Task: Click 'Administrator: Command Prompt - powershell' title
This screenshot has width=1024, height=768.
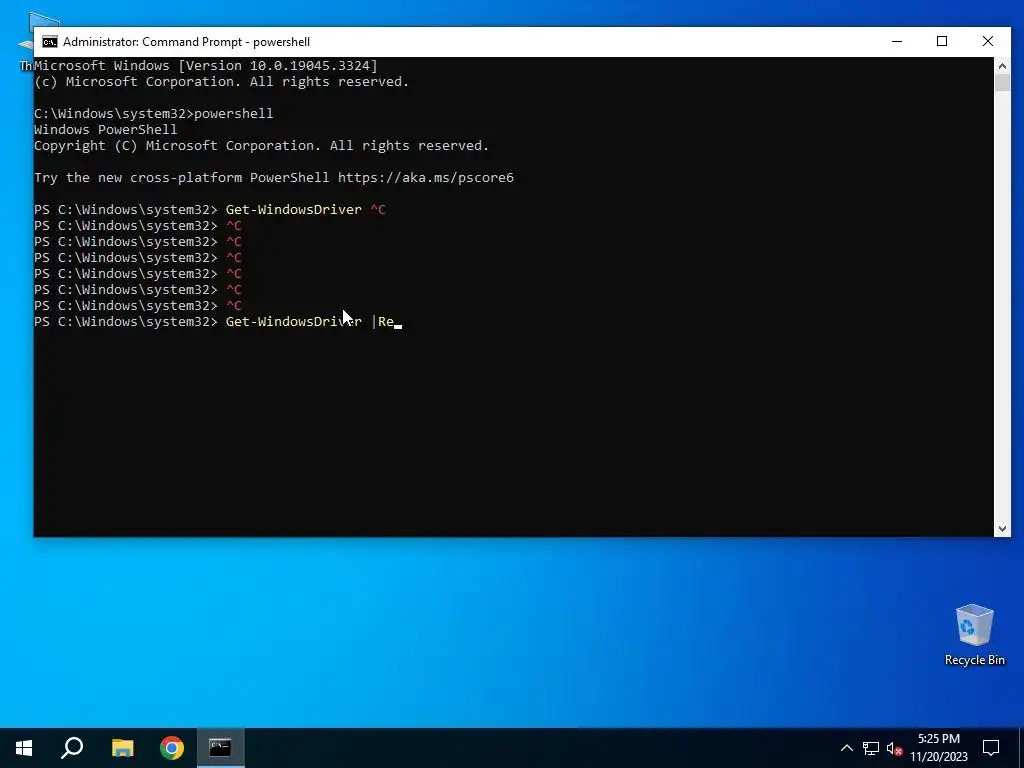Action: tap(186, 42)
